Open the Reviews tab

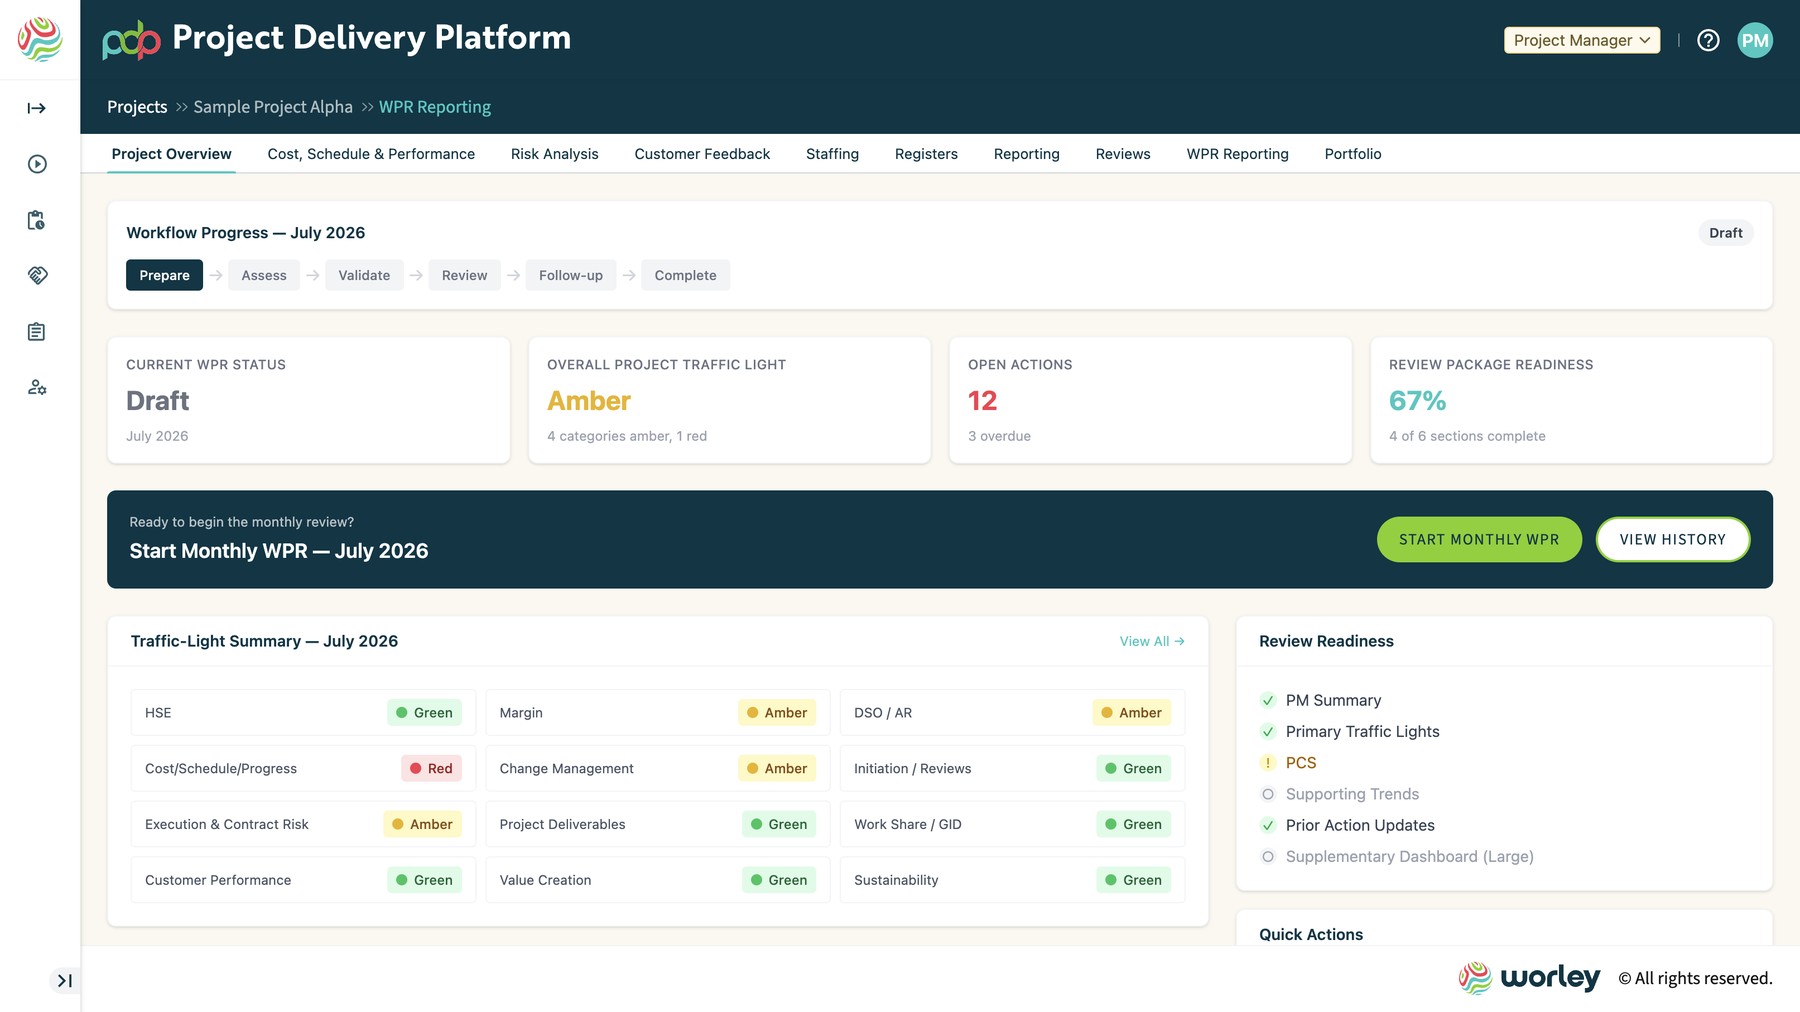1123,154
